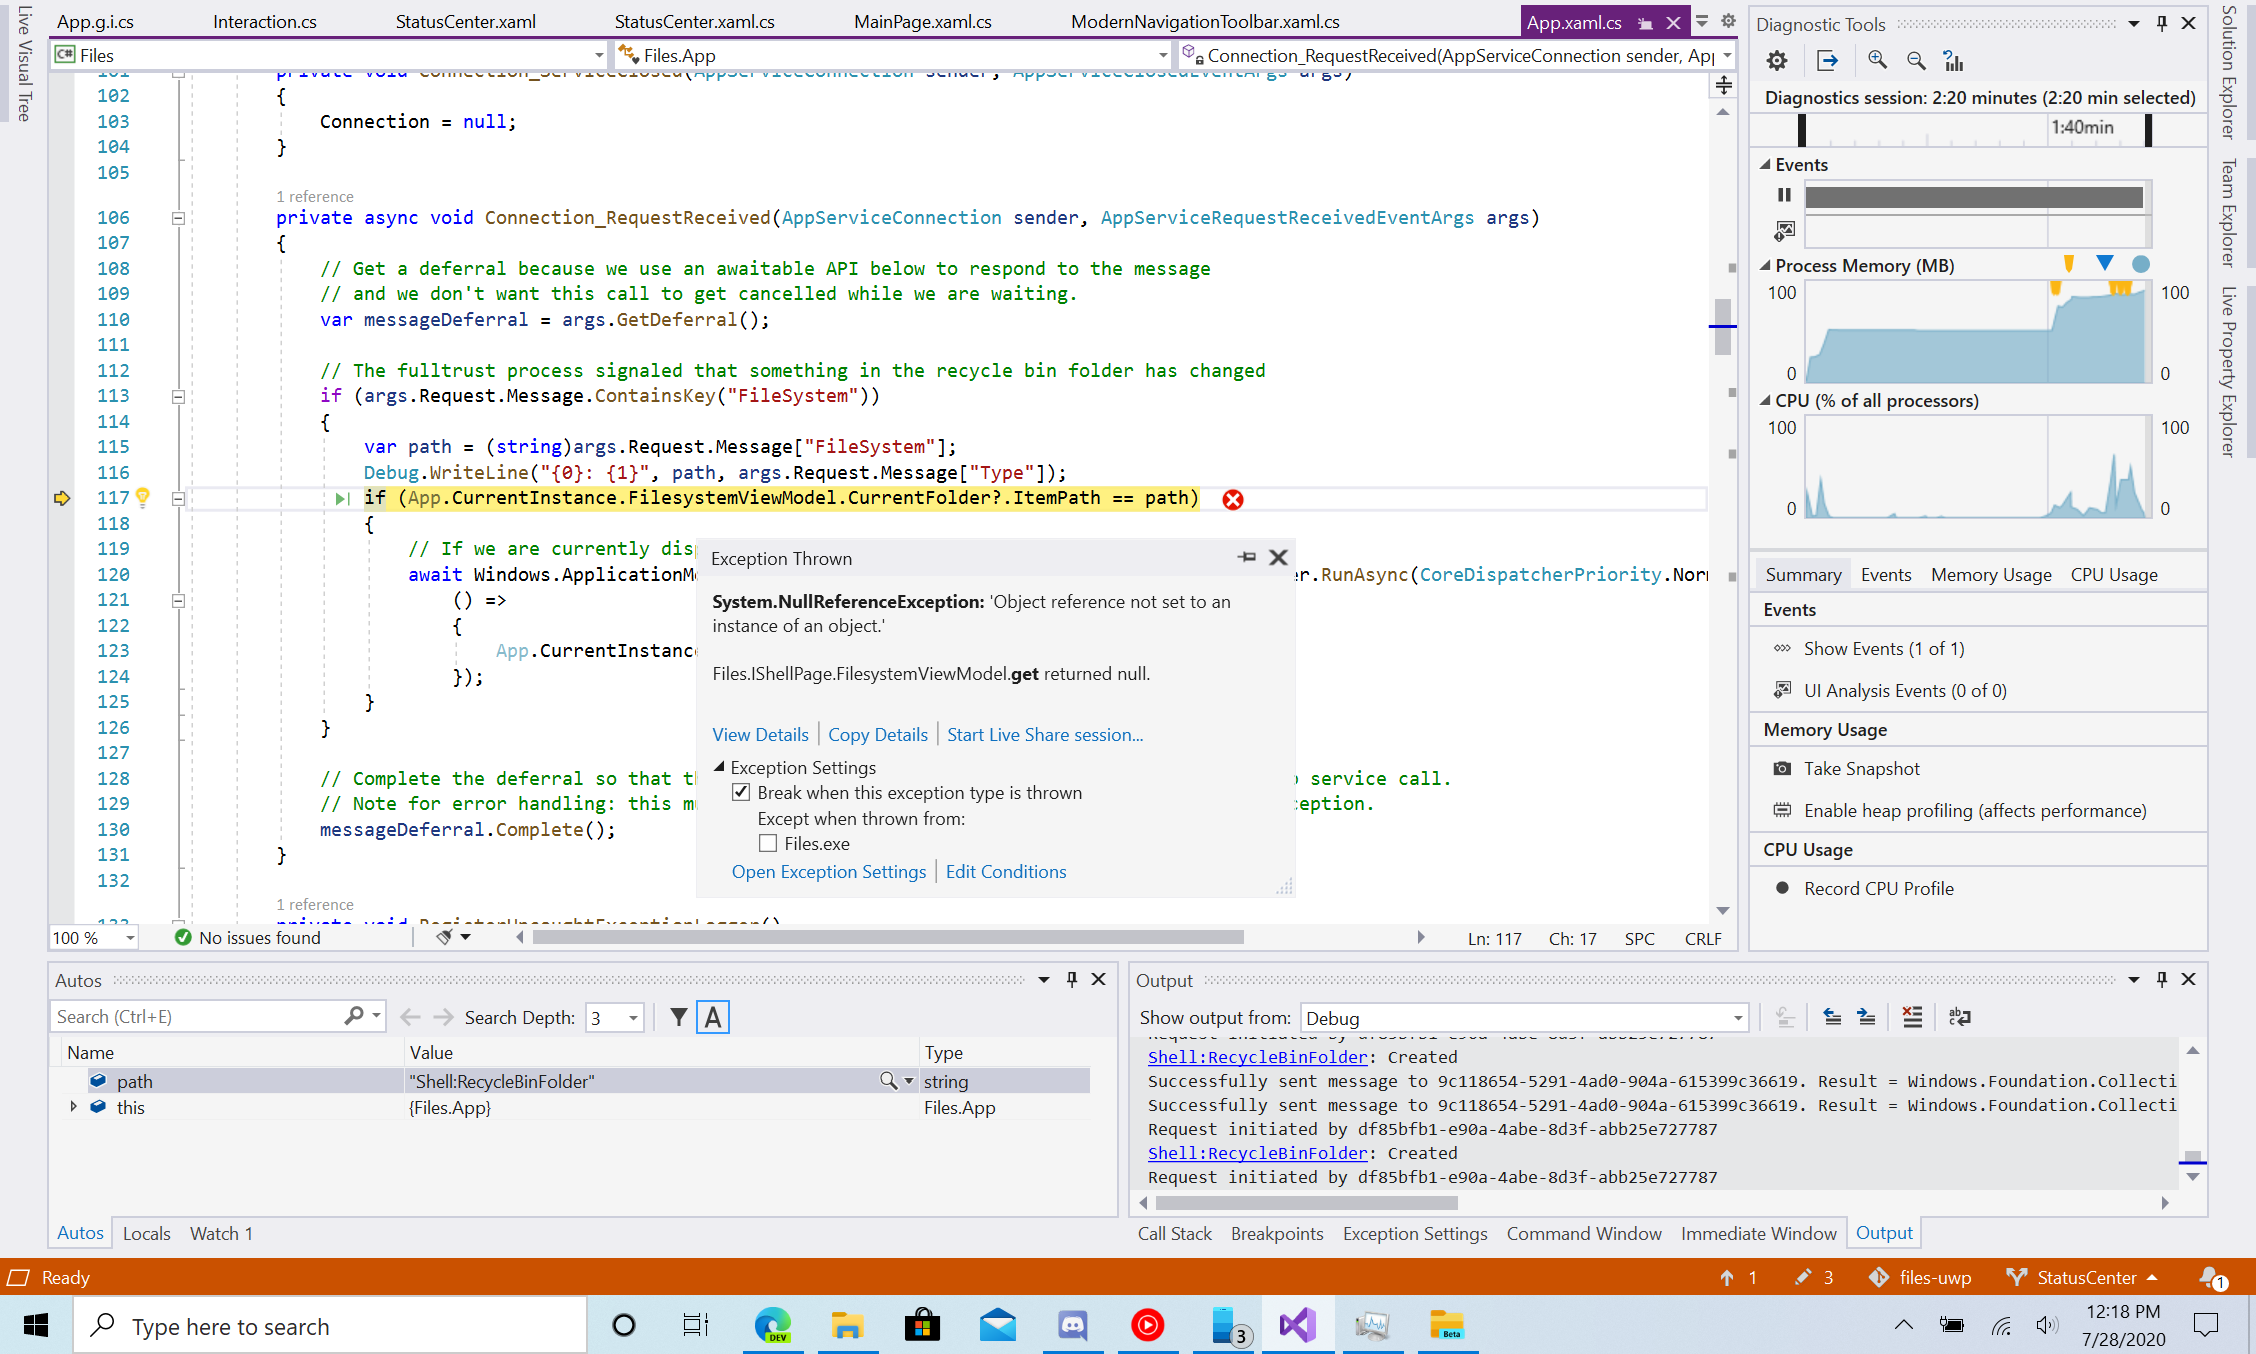Zoom in on the diagnostics timeline
Viewport: 2256px width, 1354px height.
[1876, 60]
